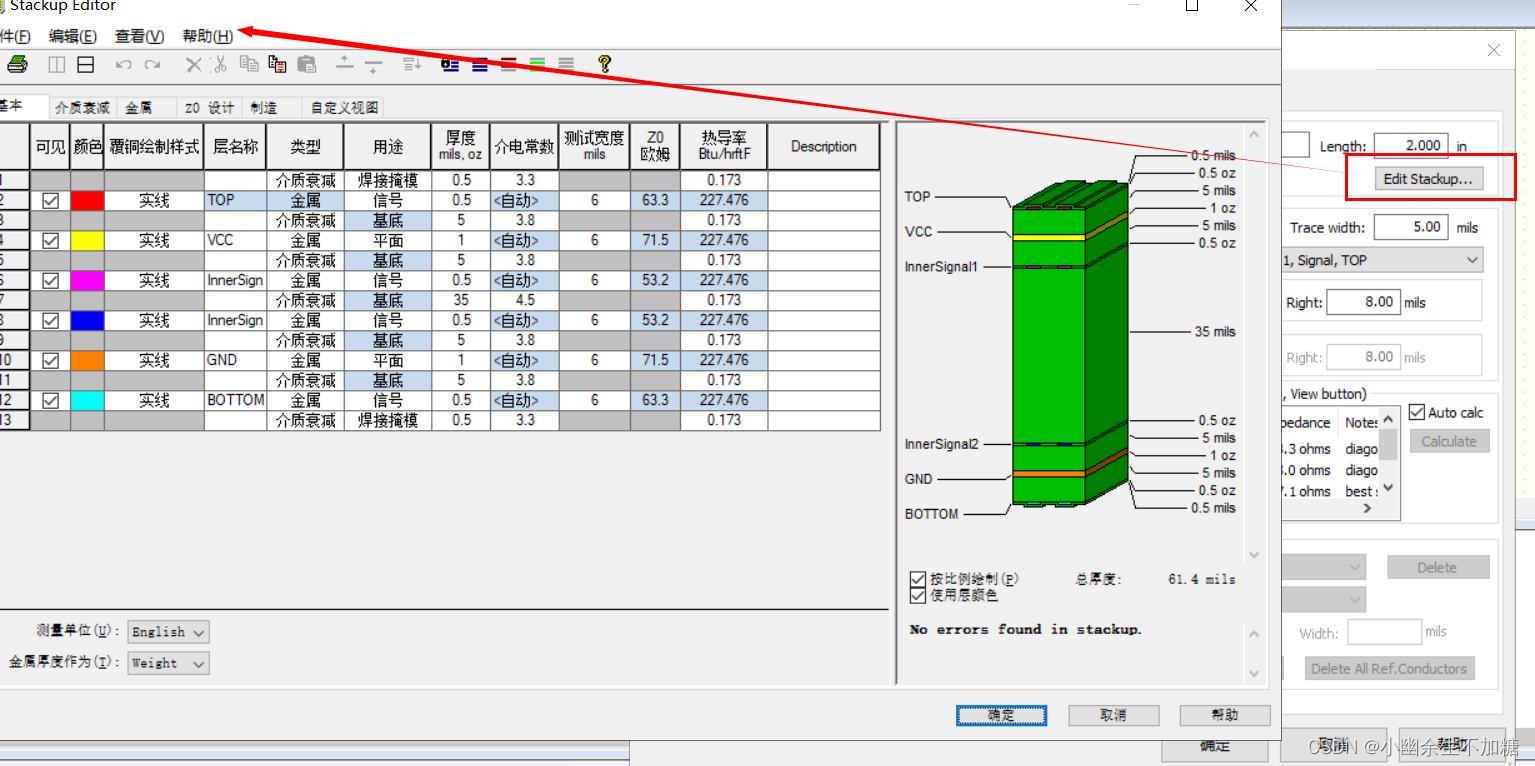Click the move layer down icon

point(373,65)
